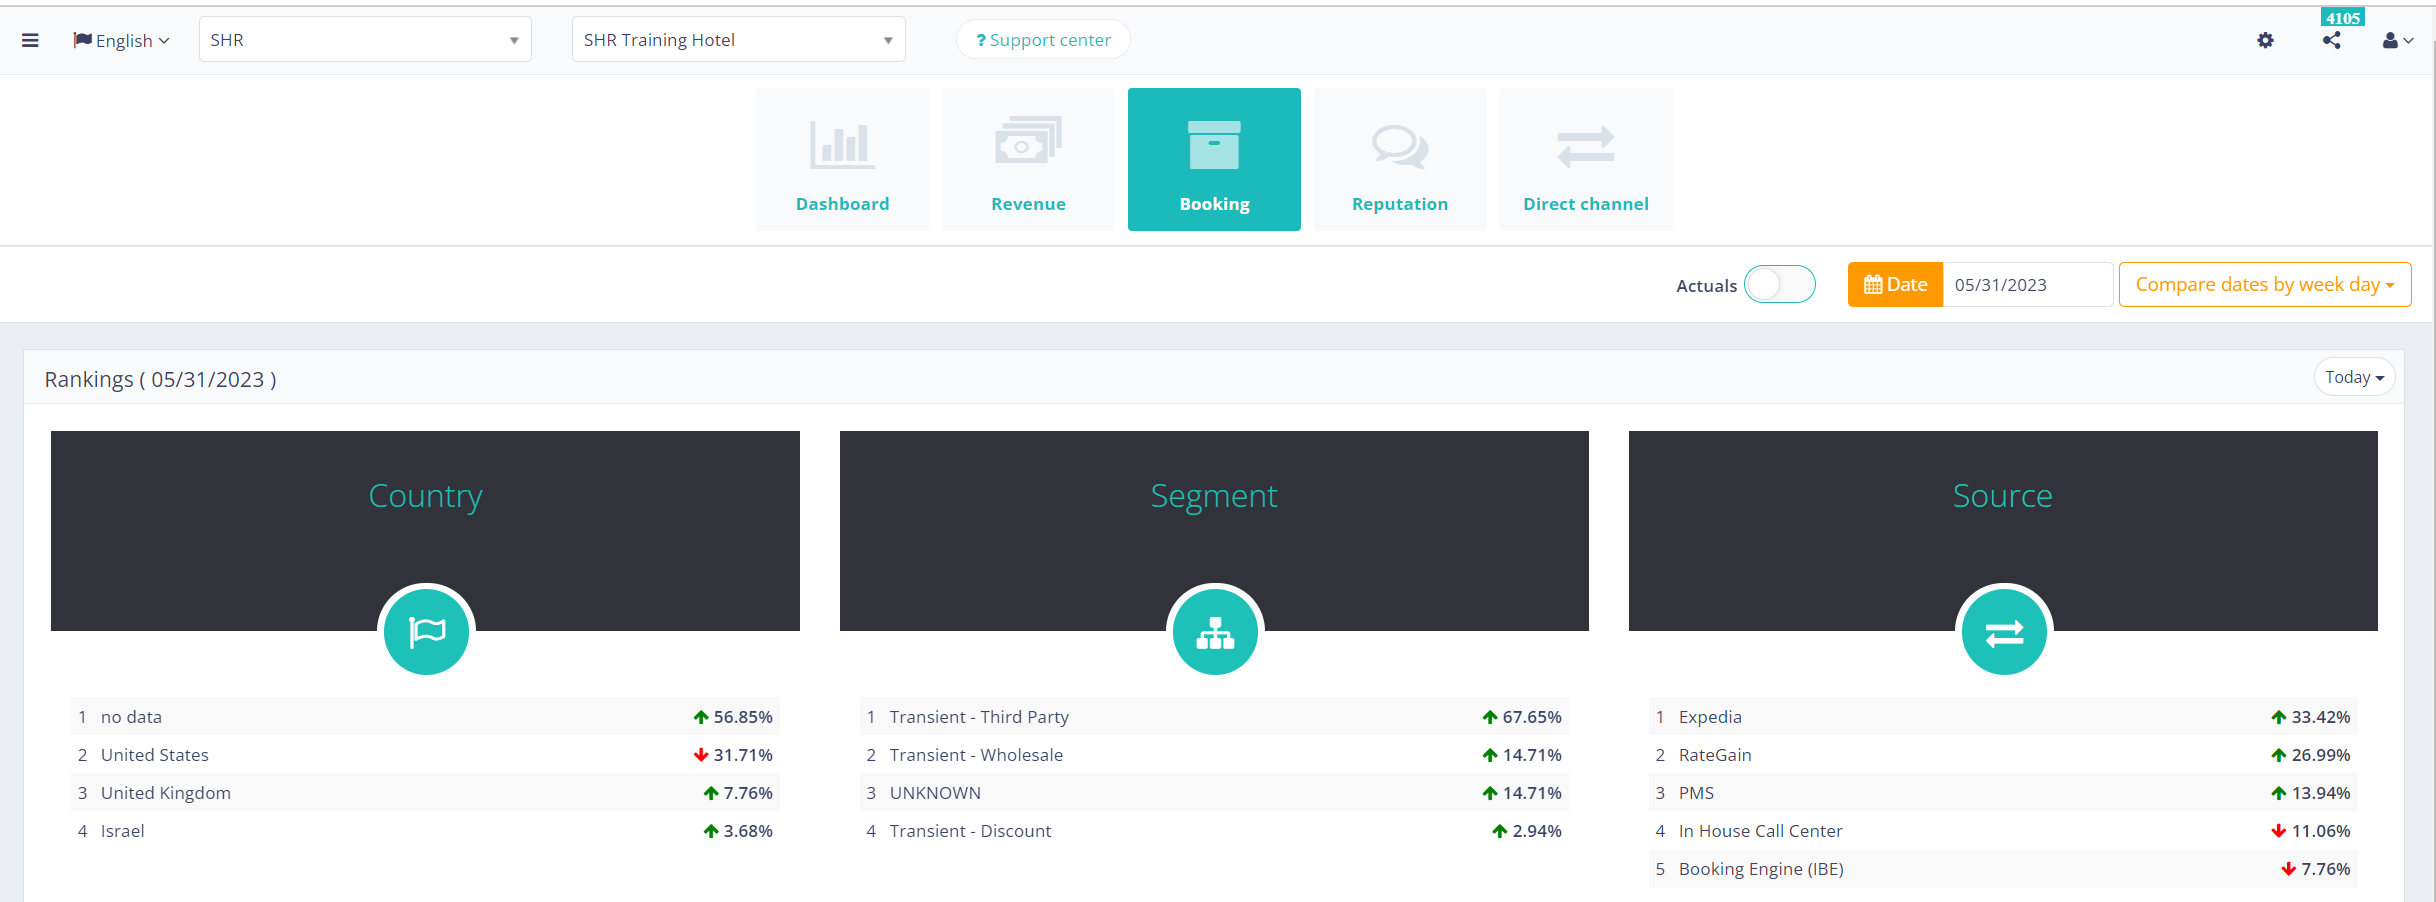Select the Transient - Third Party row

click(x=1214, y=717)
